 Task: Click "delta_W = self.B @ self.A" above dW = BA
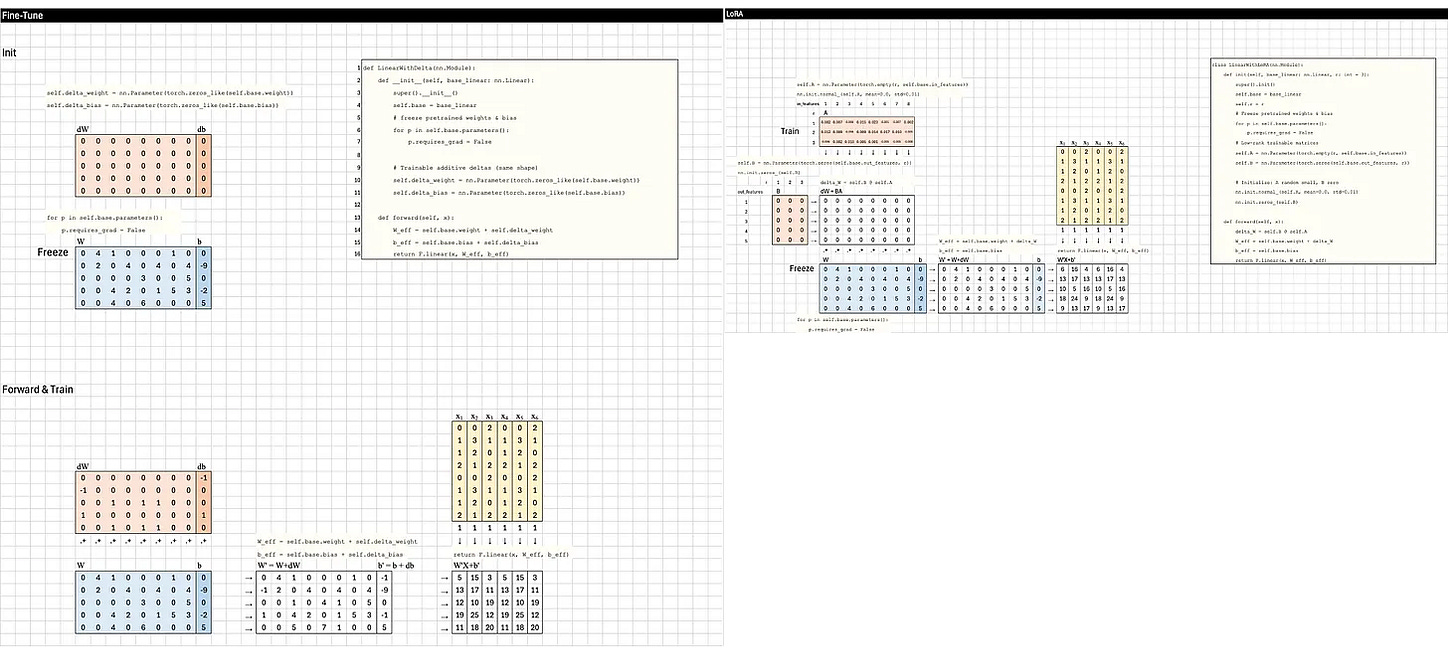(856, 182)
